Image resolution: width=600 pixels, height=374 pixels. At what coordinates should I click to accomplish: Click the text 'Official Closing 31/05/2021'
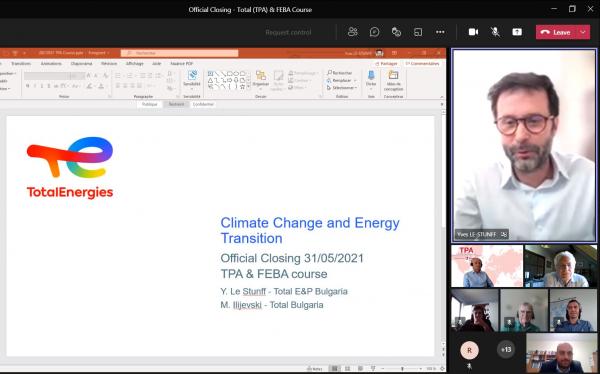(x=292, y=258)
